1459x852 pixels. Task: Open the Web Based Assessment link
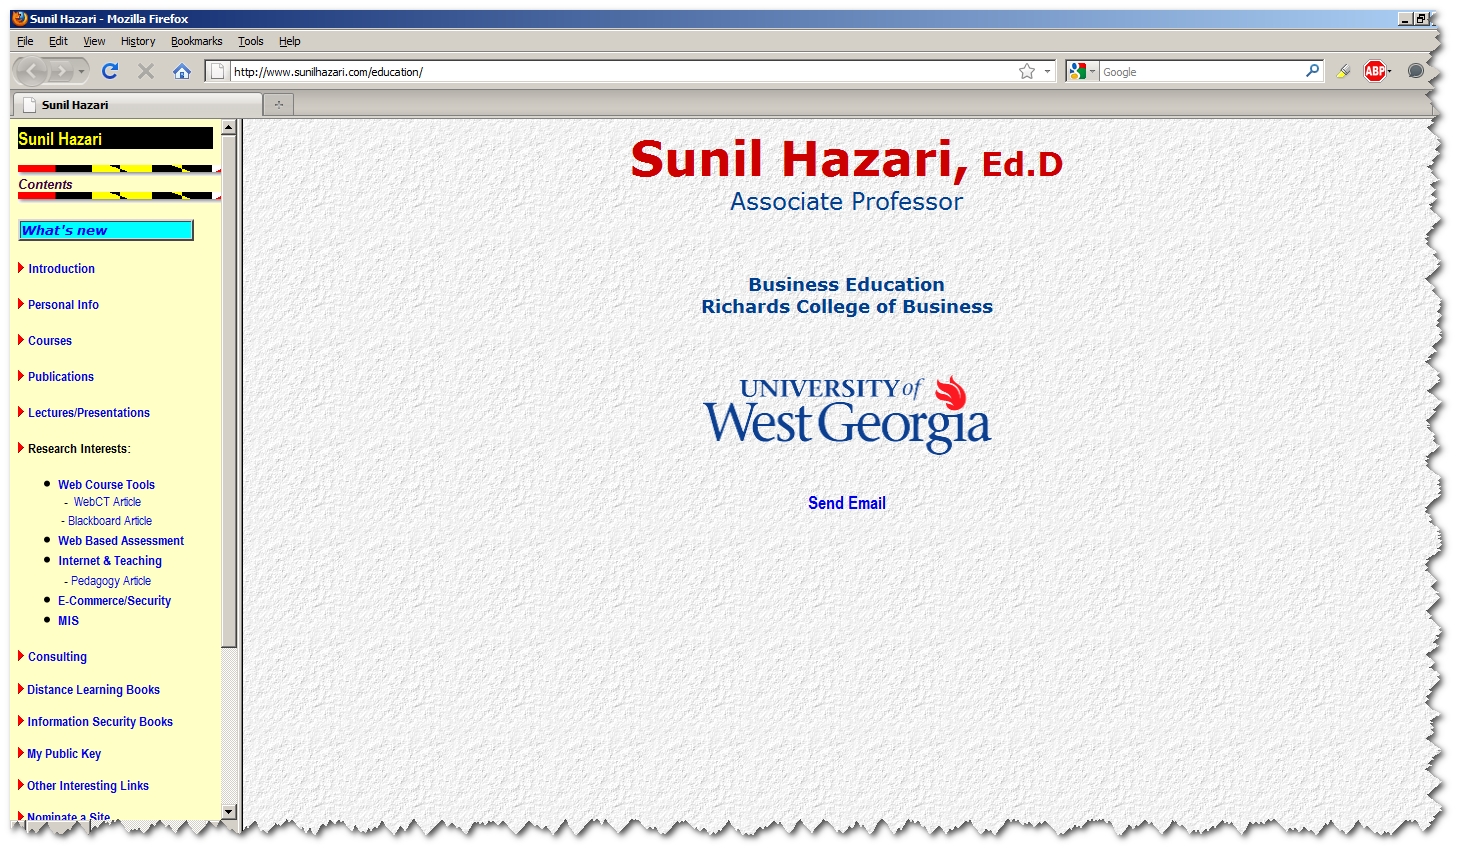tap(121, 541)
